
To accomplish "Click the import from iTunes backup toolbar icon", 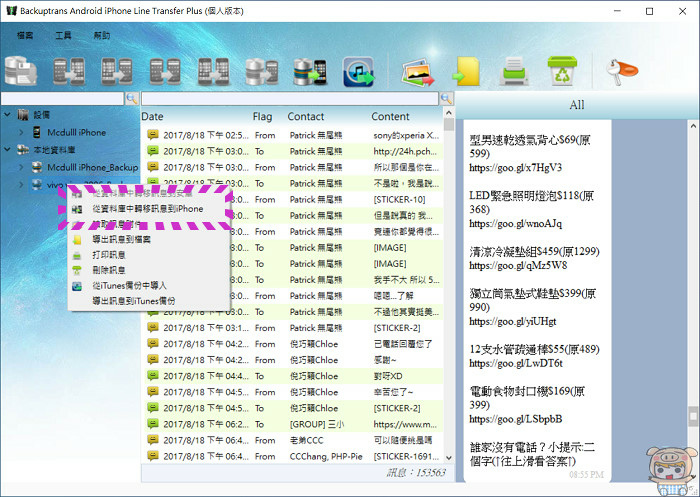I will [x=358, y=71].
